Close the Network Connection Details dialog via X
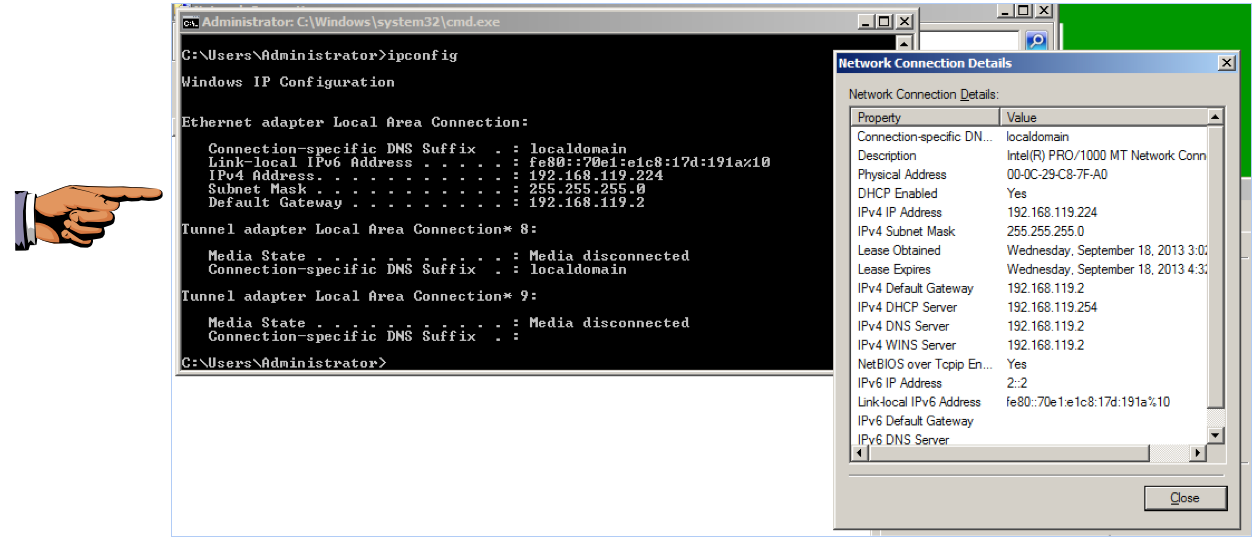This screenshot has width=1254, height=541. coord(1226,63)
